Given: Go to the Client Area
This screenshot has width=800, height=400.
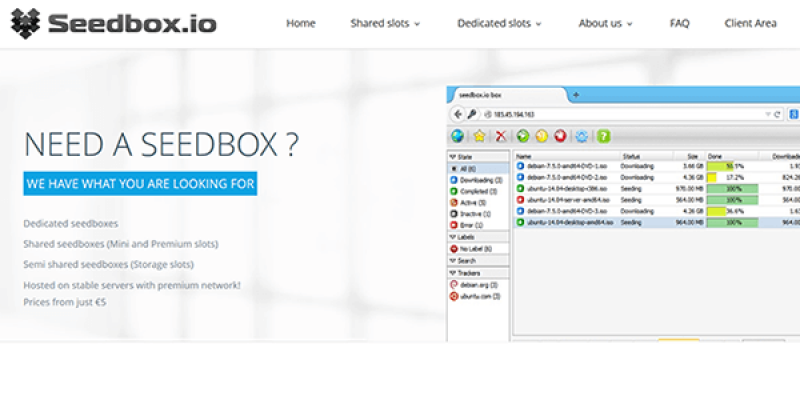Looking at the screenshot, I should tap(750, 23).
